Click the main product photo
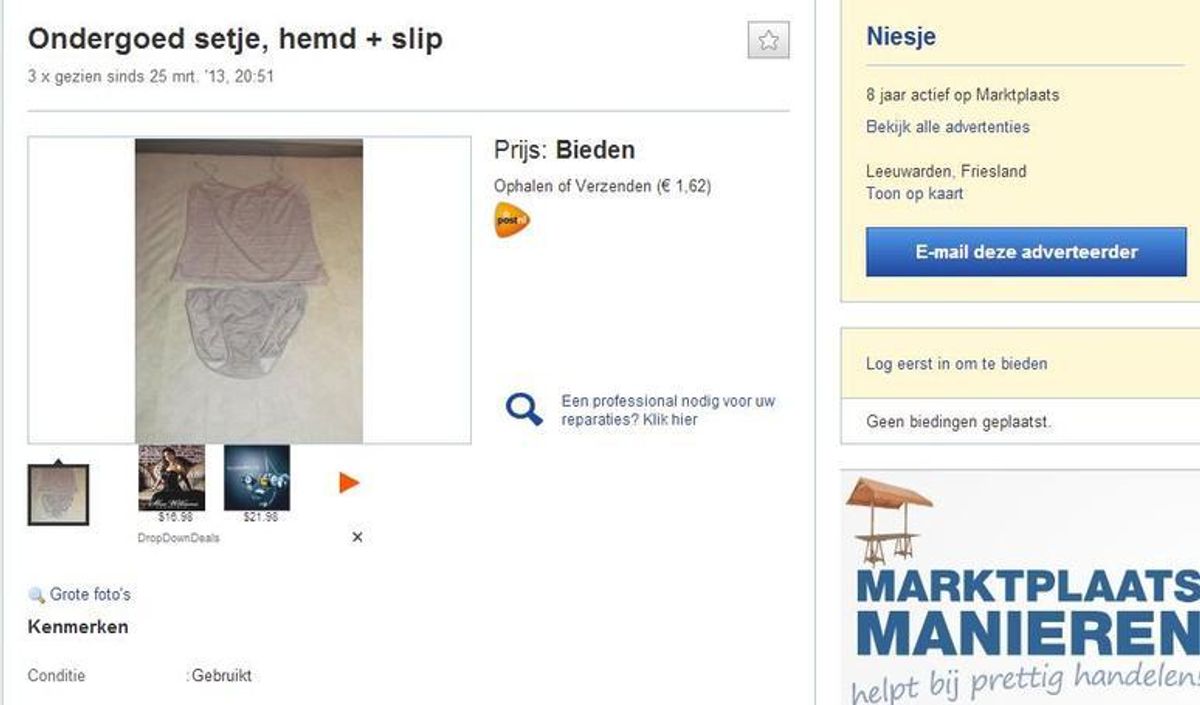 (x=249, y=290)
